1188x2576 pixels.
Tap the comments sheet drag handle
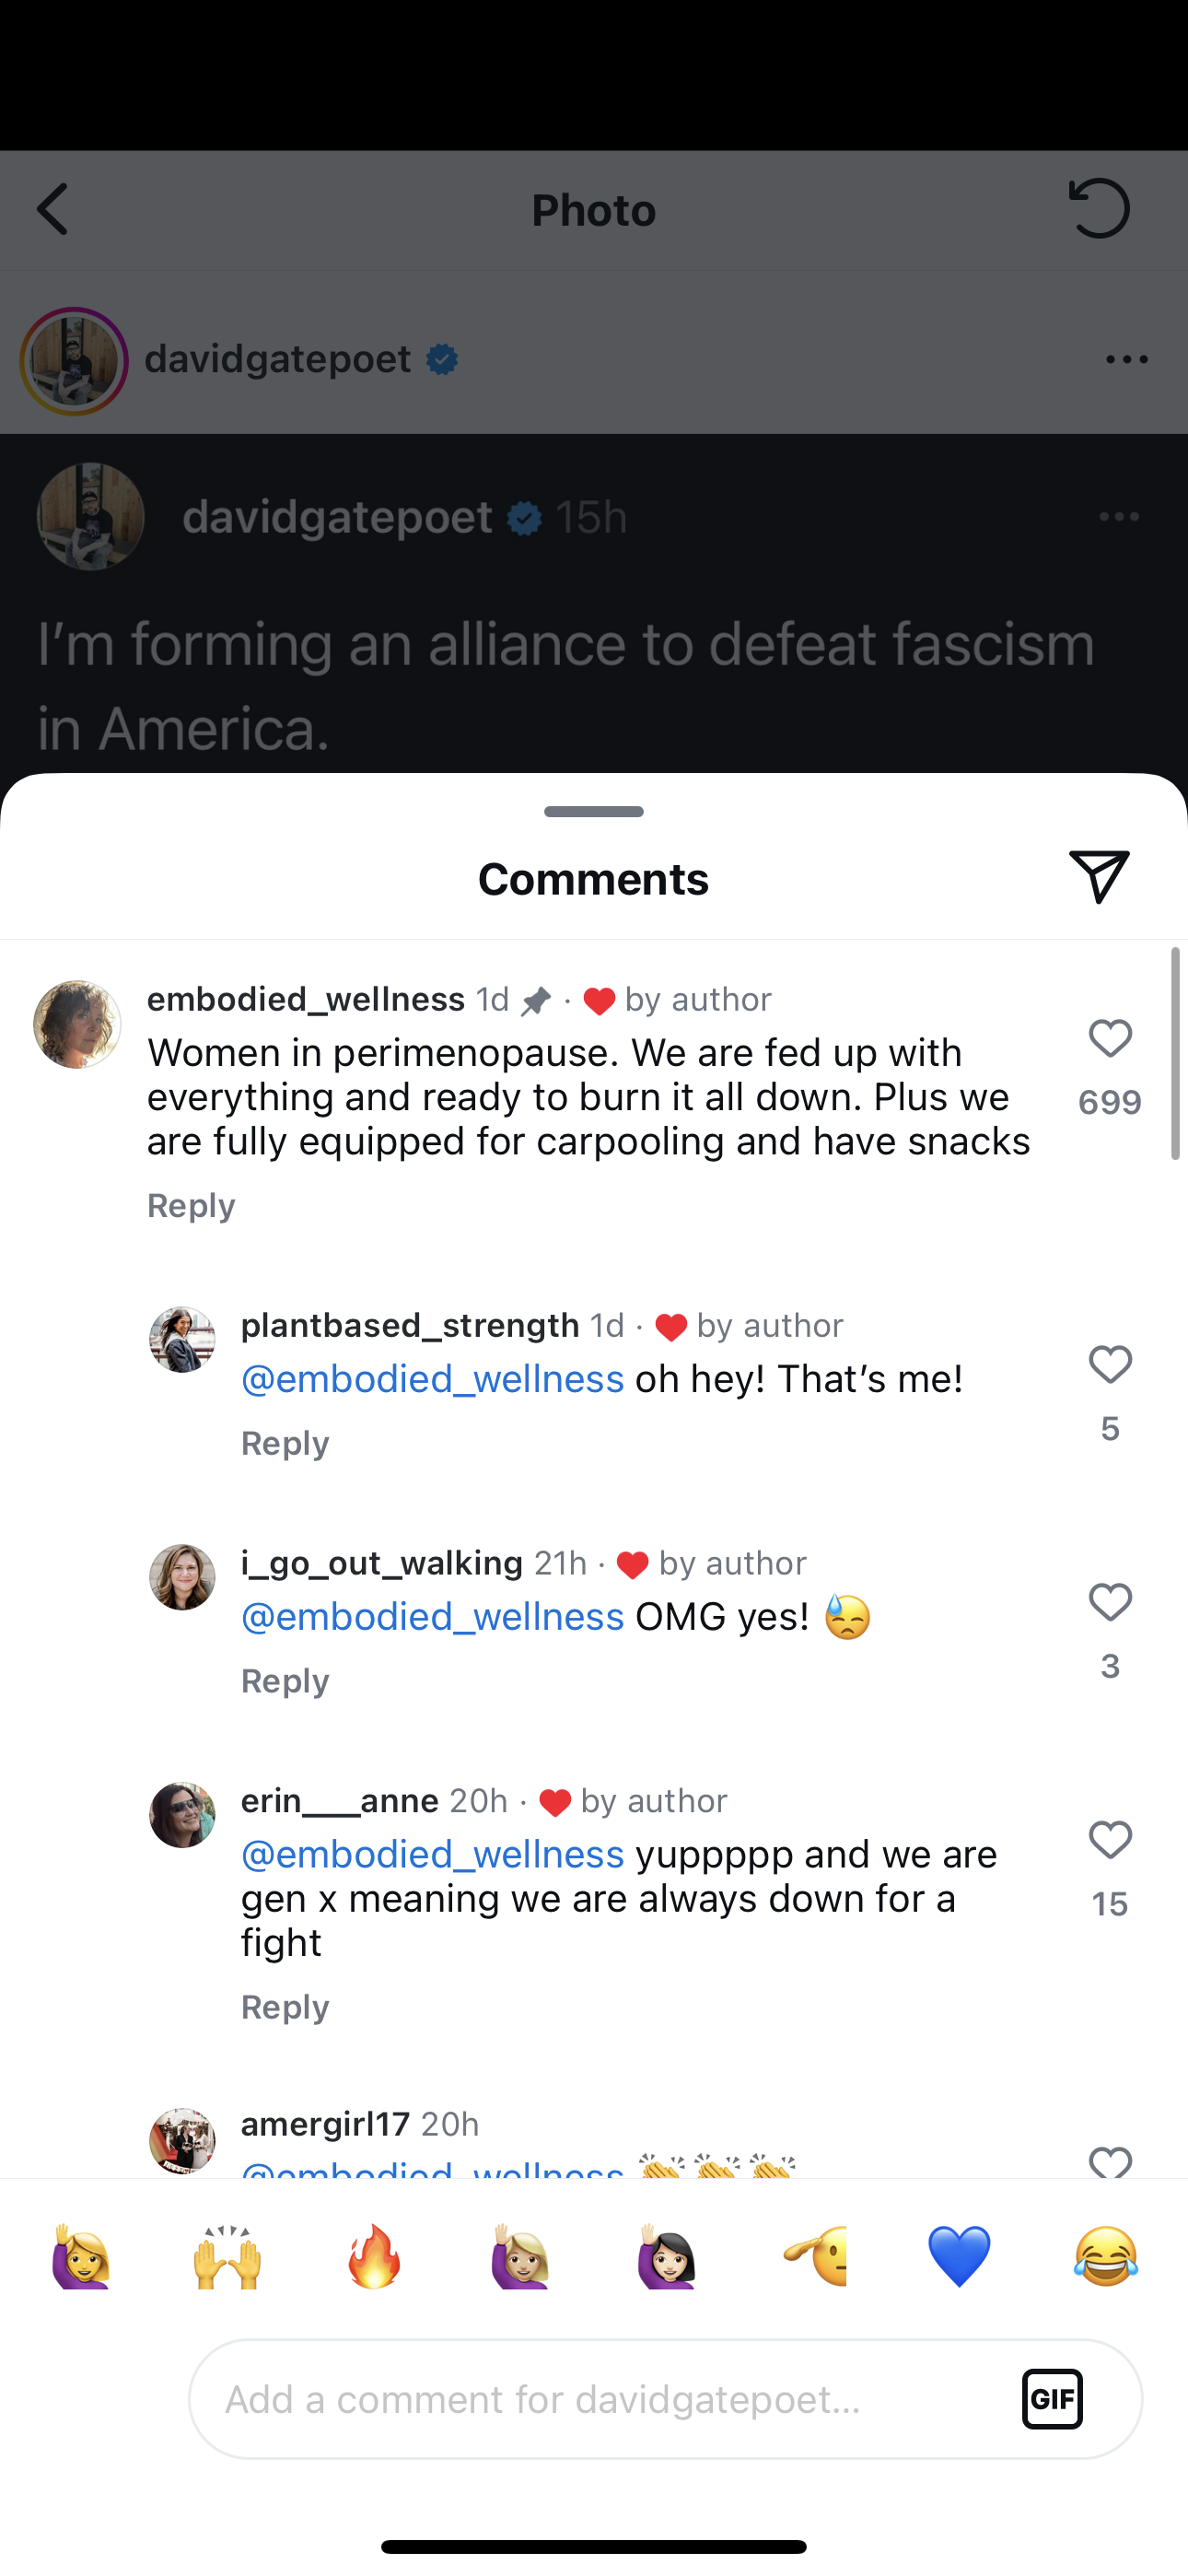coord(594,811)
